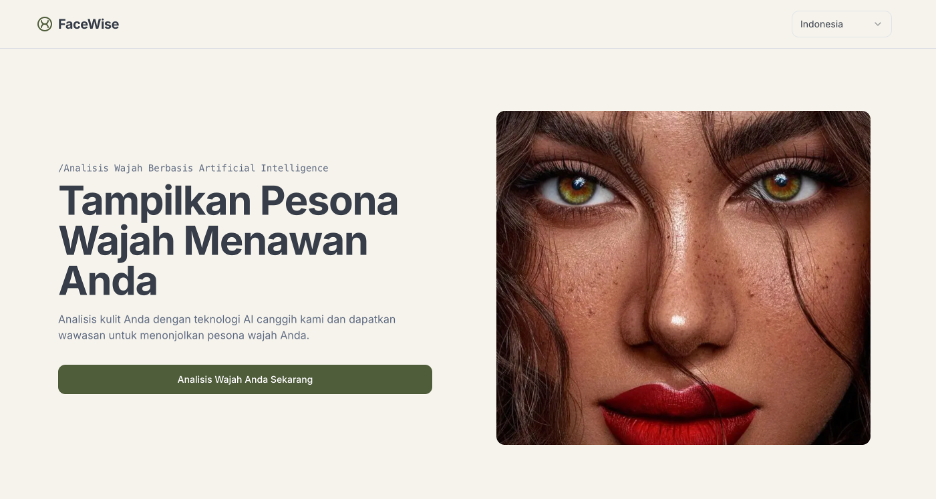Click the hero face portrait image
This screenshot has height=500, width=936.
683,277
